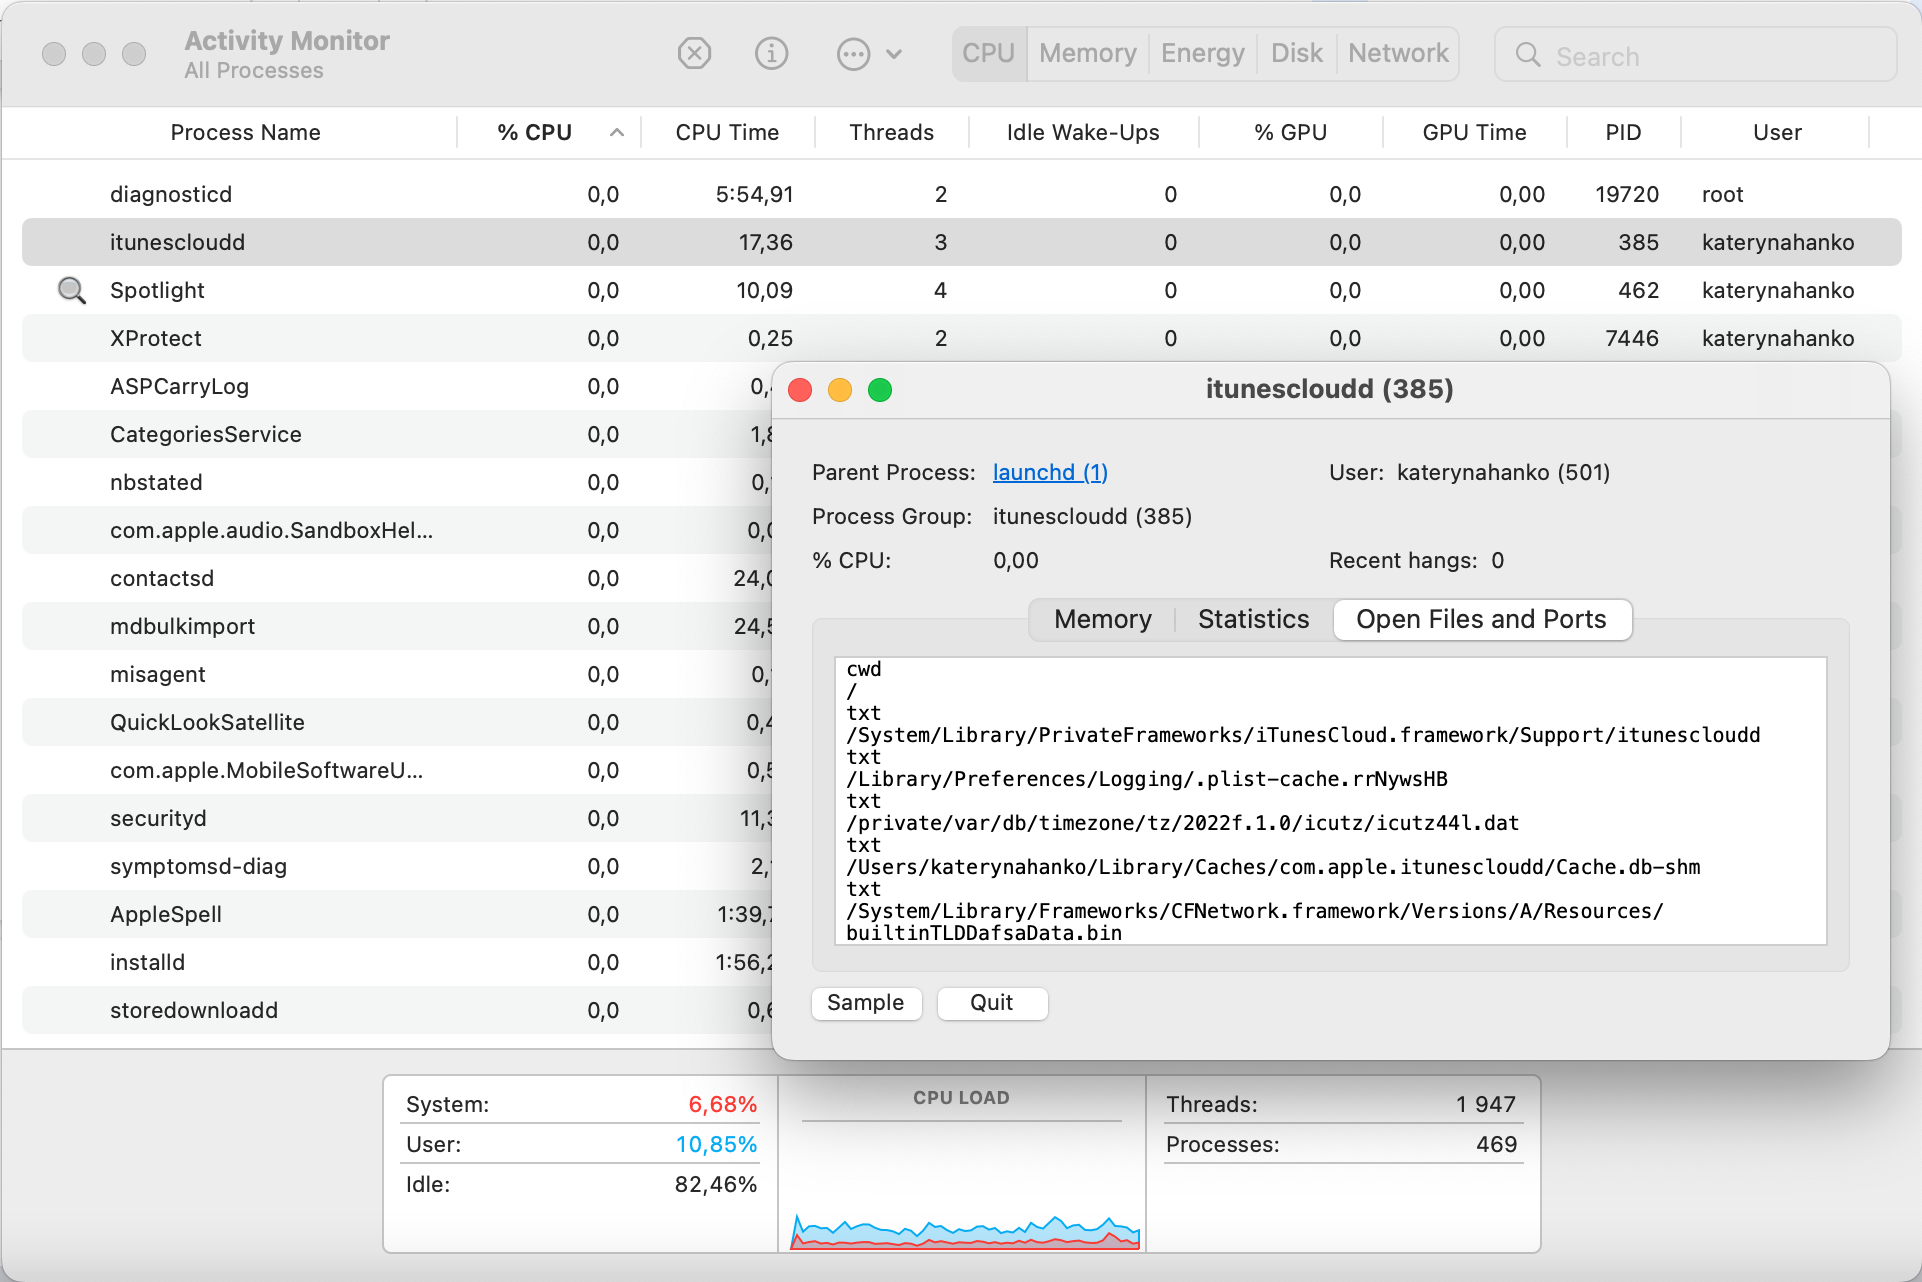
Task: Select the com.apple.MobileSoftwareU… process row
Action: click(x=397, y=770)
